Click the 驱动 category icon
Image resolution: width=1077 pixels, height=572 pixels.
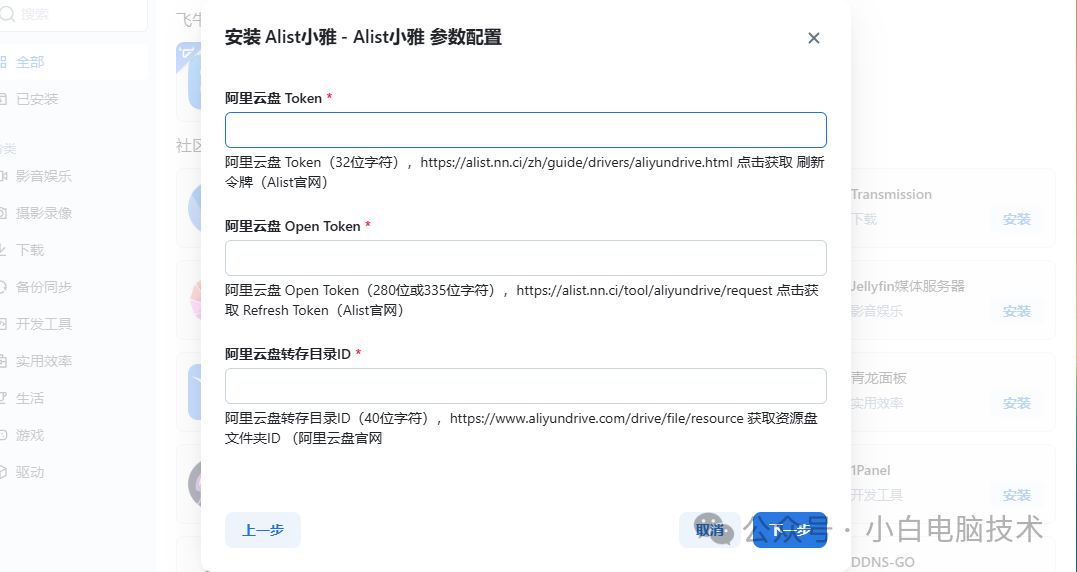click(2, 472)
